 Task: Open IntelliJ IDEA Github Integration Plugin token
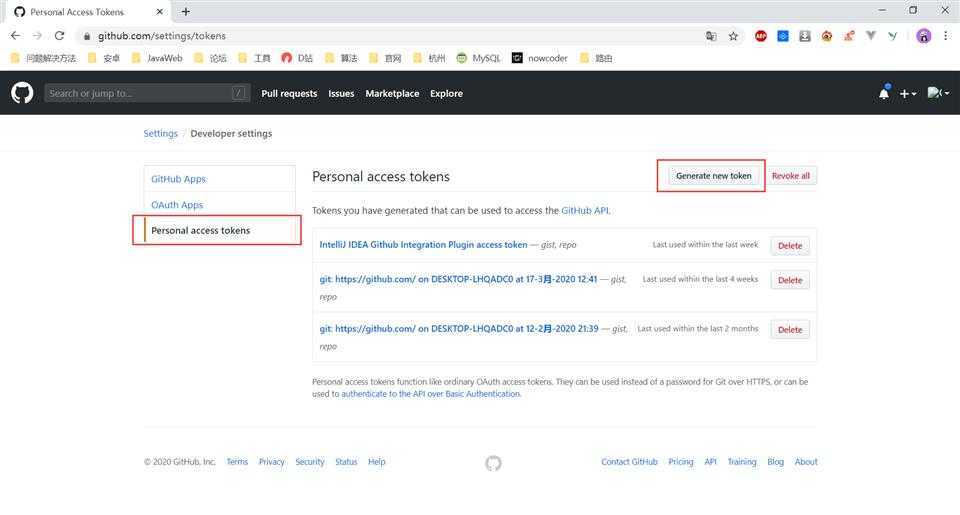423,244
